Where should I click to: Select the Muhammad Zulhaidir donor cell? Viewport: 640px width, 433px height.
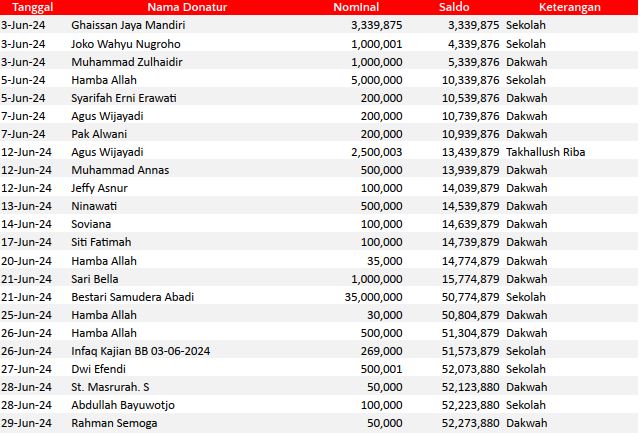point(128,62)
